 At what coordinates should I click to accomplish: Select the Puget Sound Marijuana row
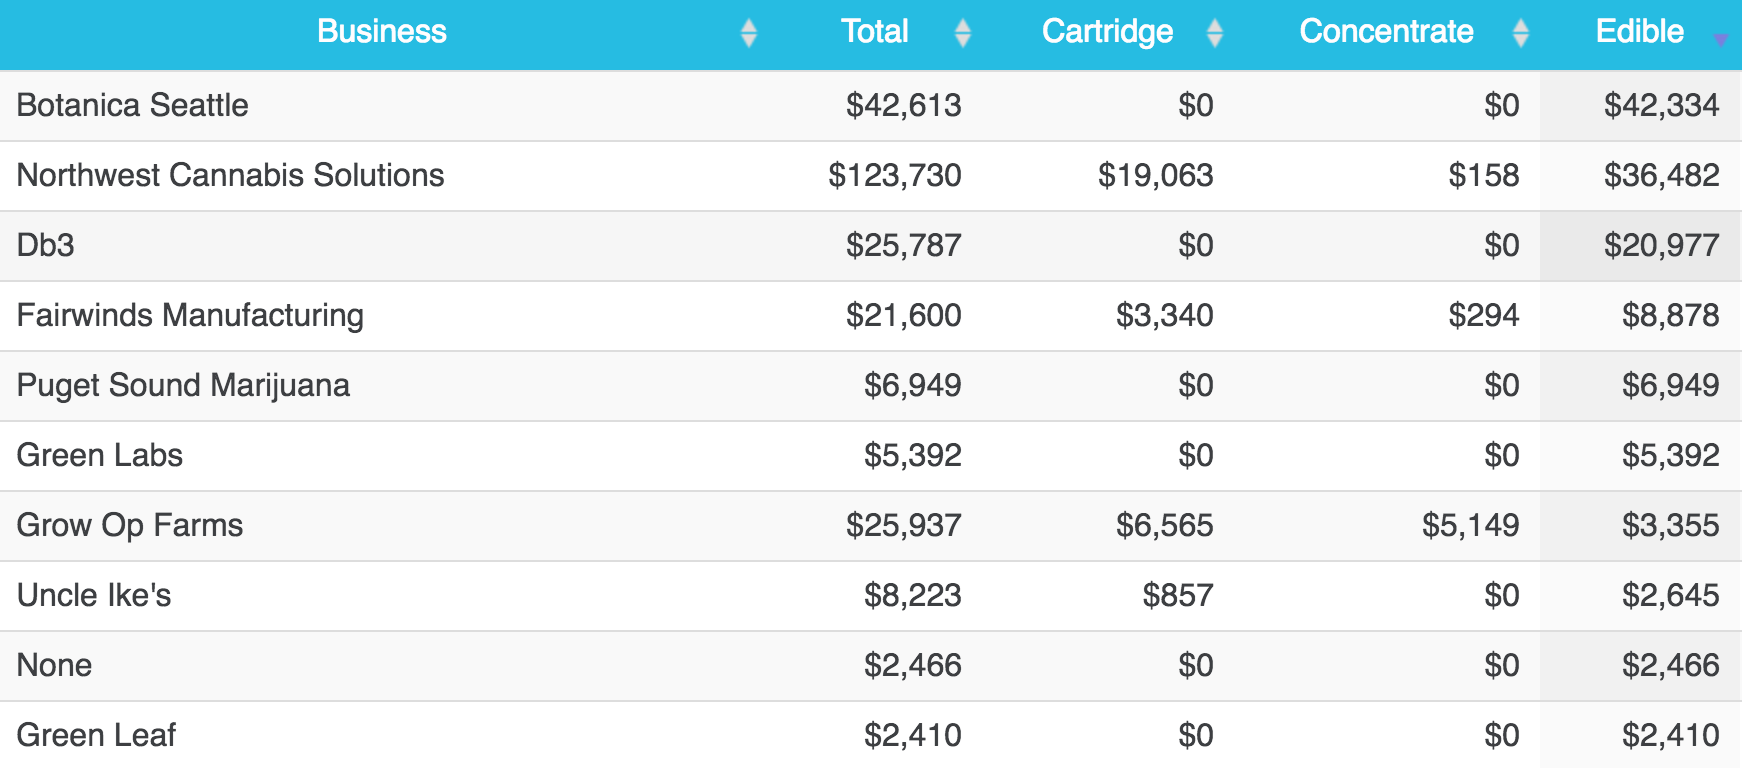pos(184,385)
